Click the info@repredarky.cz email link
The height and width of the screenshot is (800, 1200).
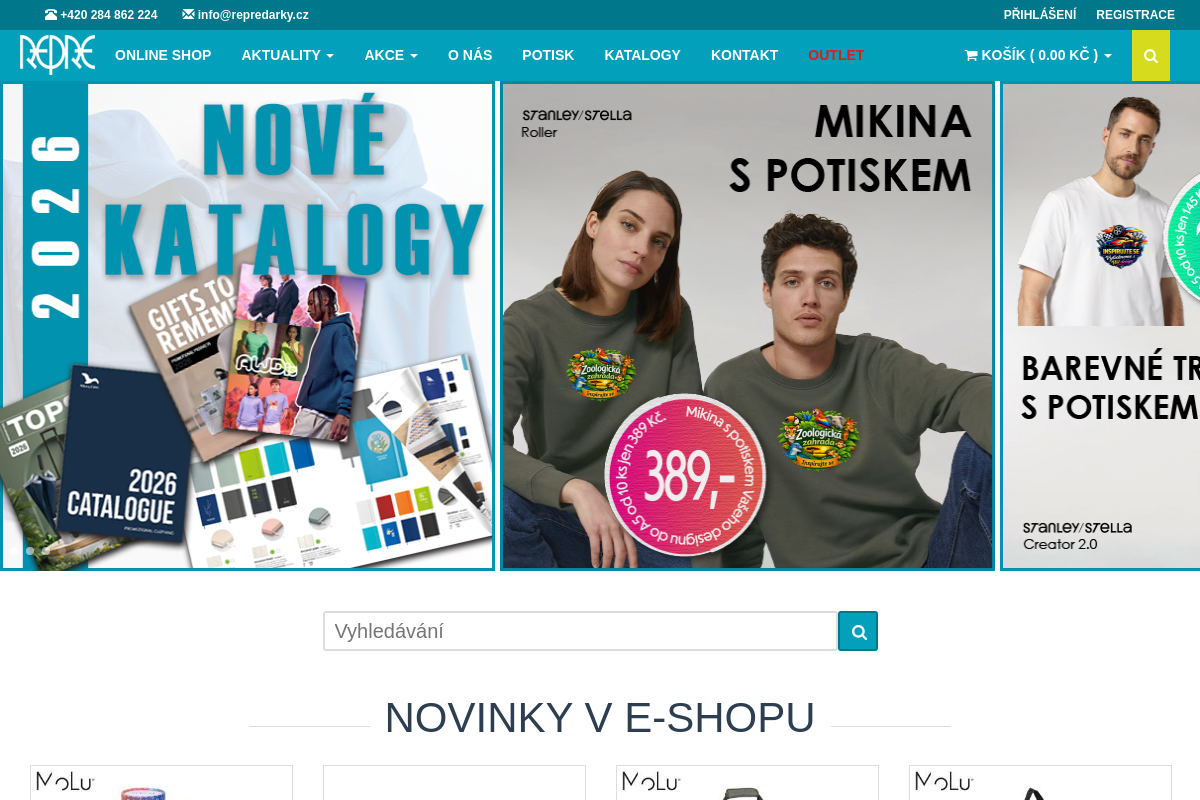tap(253, 15)
